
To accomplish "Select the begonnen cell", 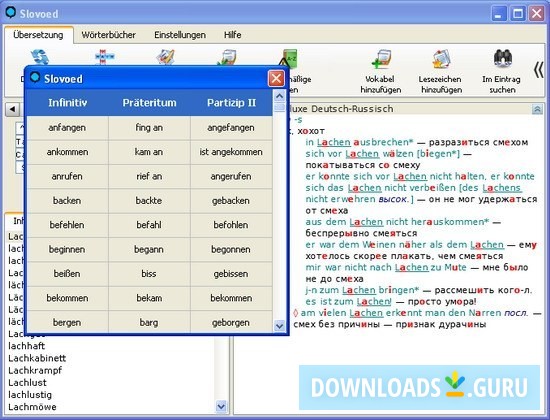I will point(231,249).
